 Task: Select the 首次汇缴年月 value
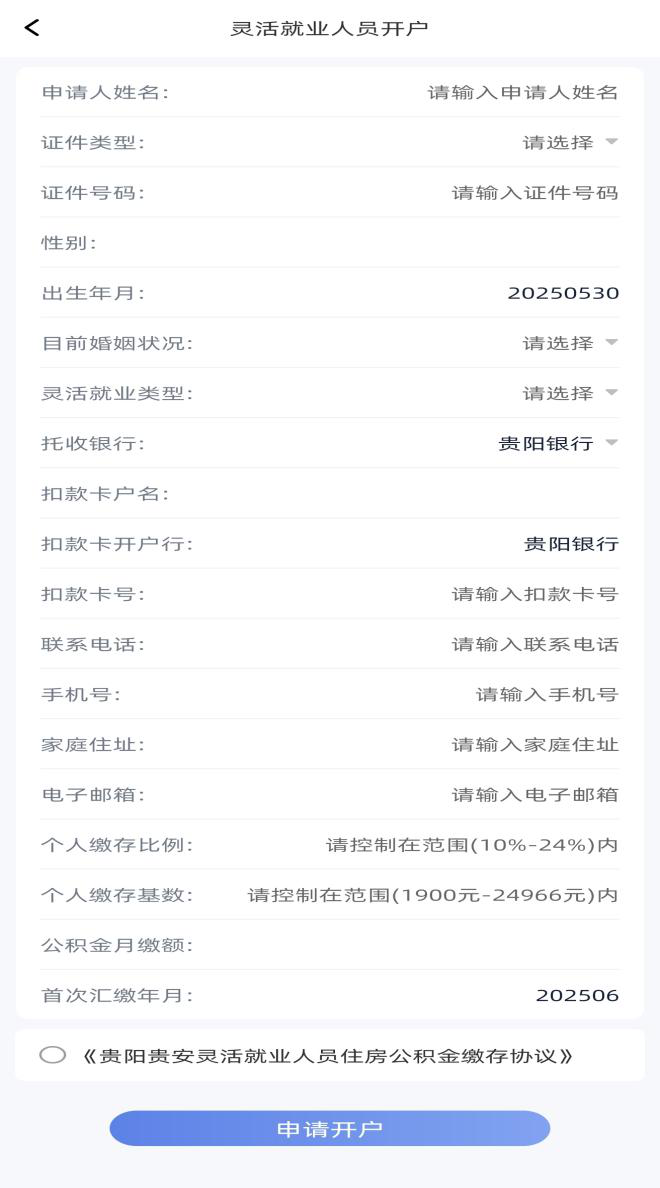click(x=577, y=995)
